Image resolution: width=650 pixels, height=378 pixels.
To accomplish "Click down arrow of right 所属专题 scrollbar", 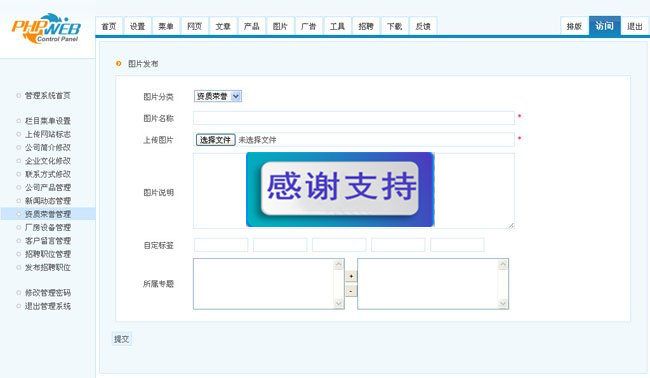I will 503,304.
